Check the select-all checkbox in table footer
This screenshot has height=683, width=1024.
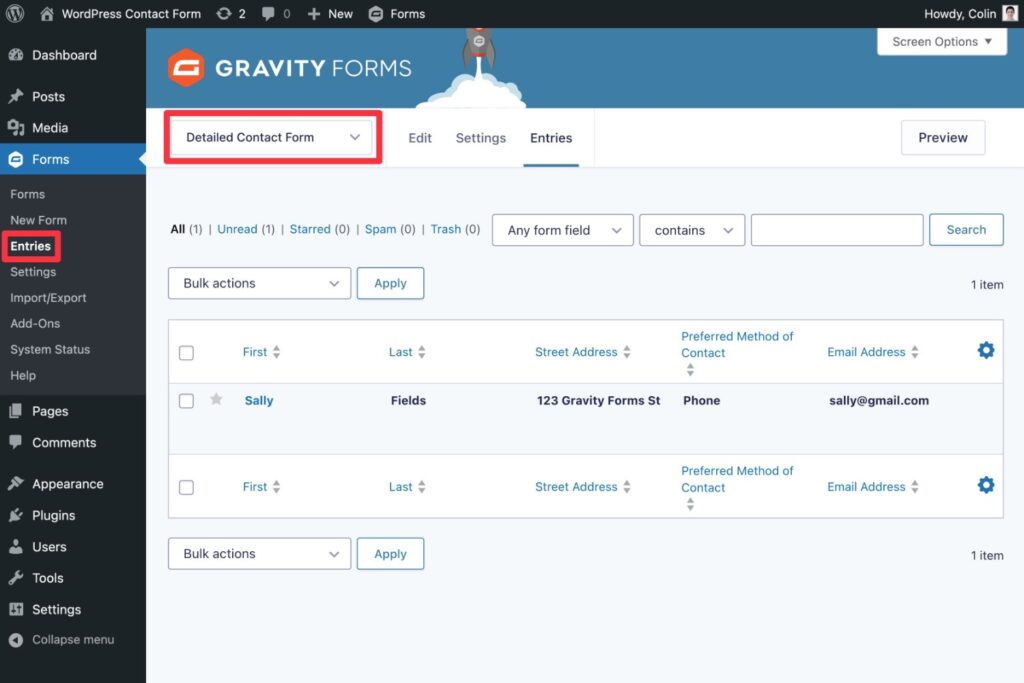pos(187,488)
